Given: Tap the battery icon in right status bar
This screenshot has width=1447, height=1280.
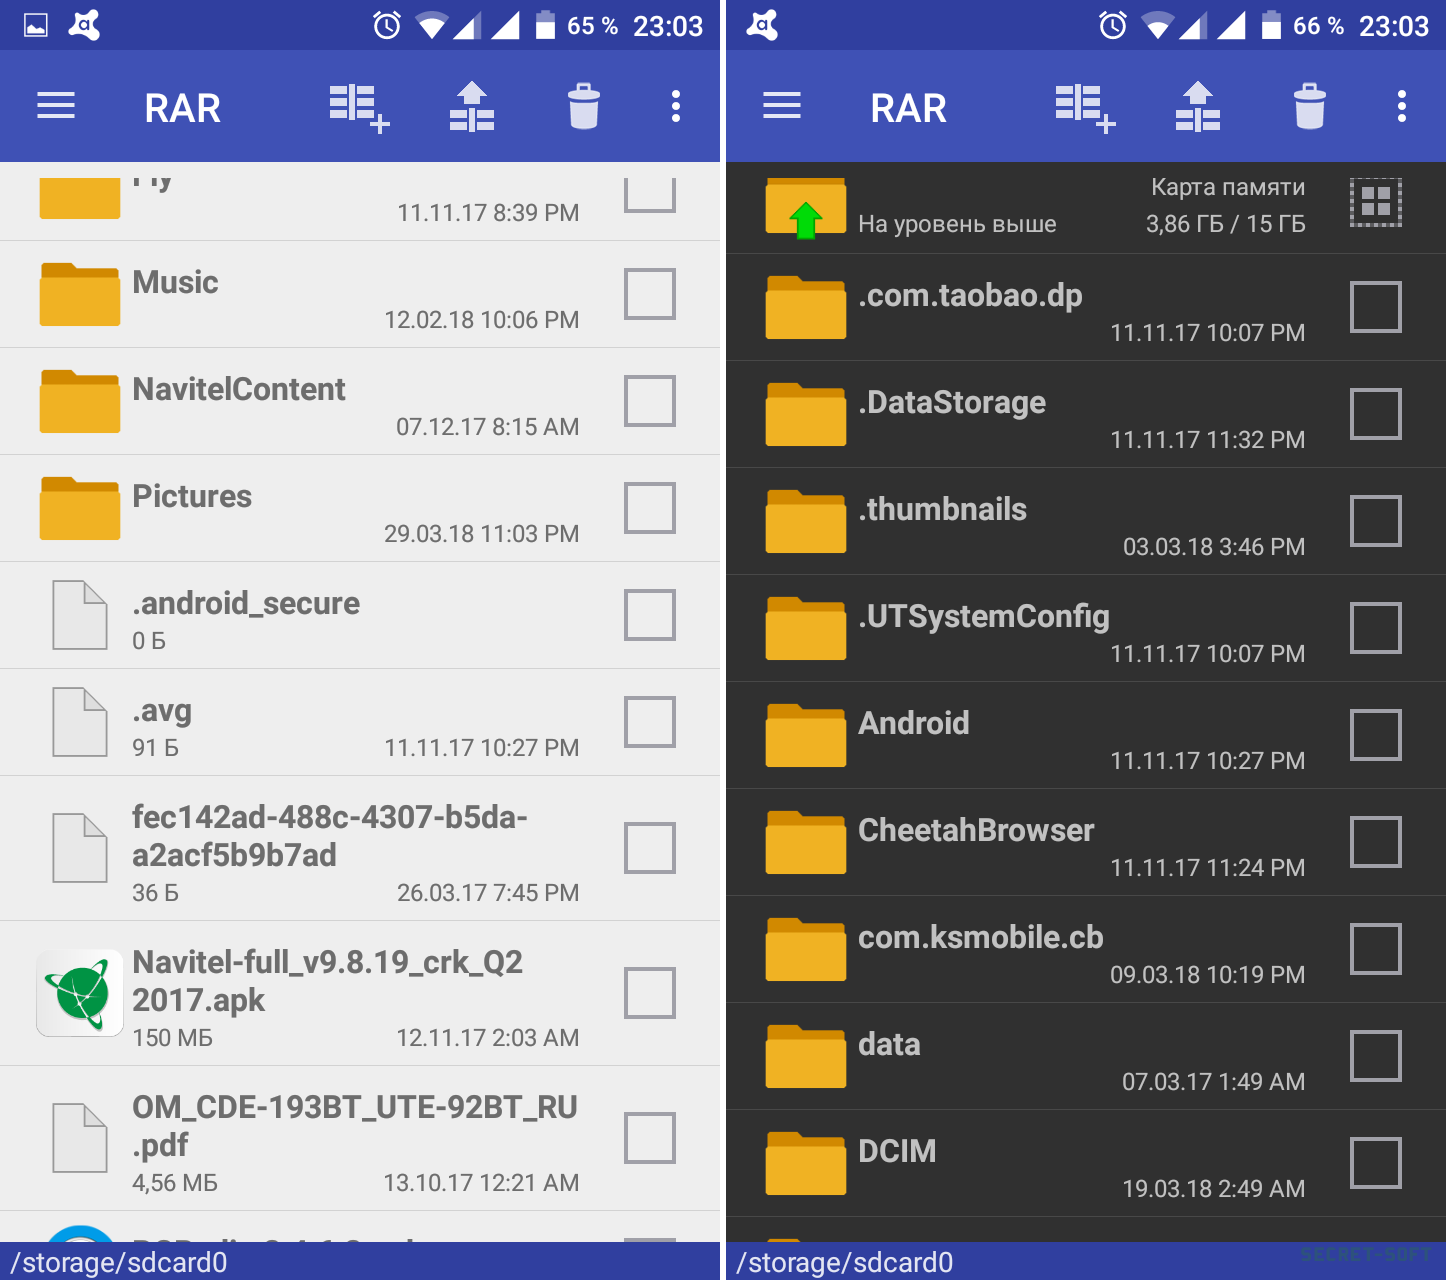Looking at the screenshot, I should coord(1271,25).
